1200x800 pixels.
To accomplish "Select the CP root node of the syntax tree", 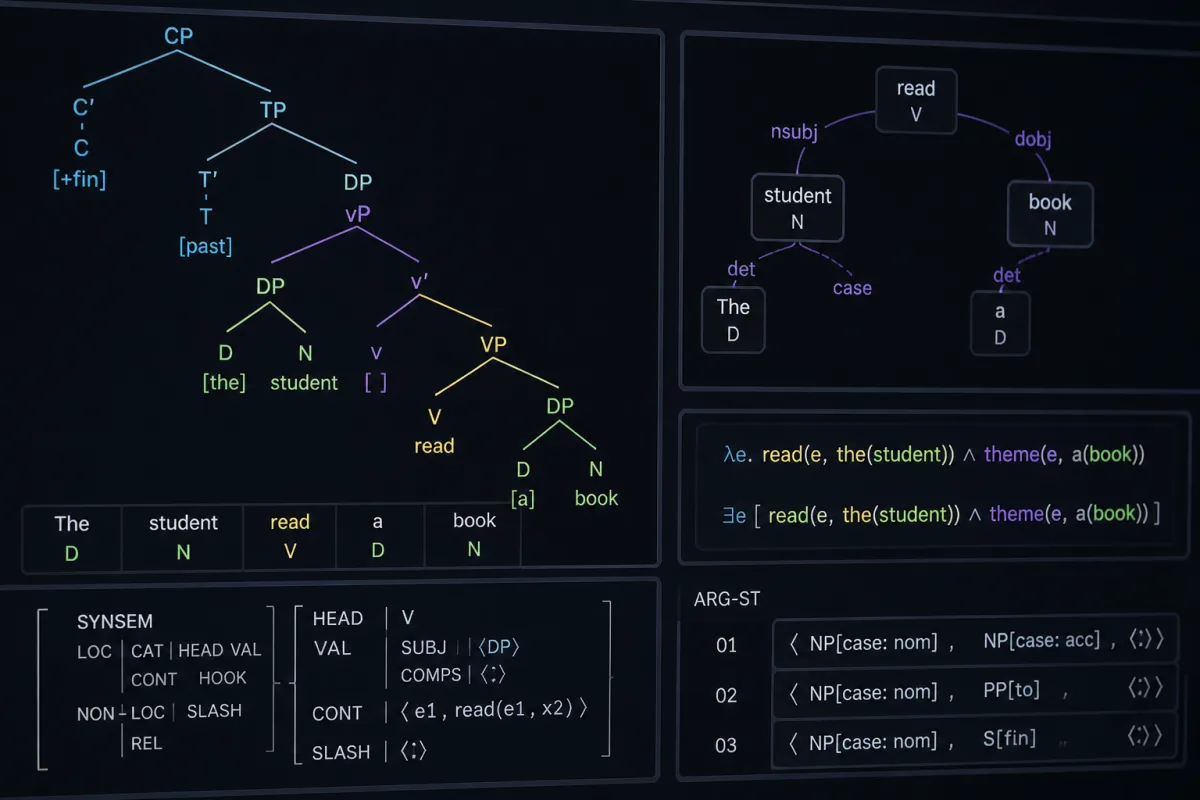I will tap(179, 38).
